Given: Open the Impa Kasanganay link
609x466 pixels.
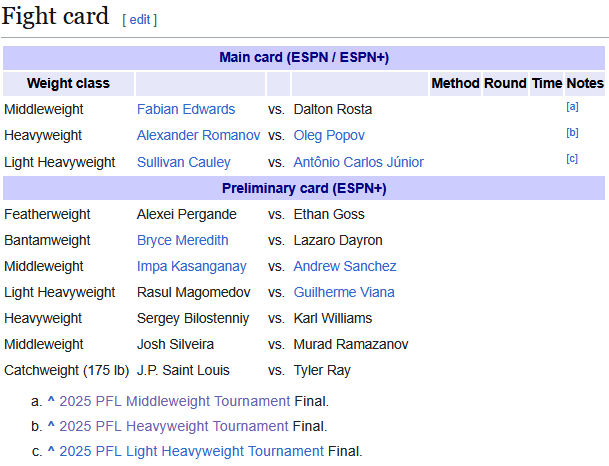Looking at the screenshot, I should (191, 266).
